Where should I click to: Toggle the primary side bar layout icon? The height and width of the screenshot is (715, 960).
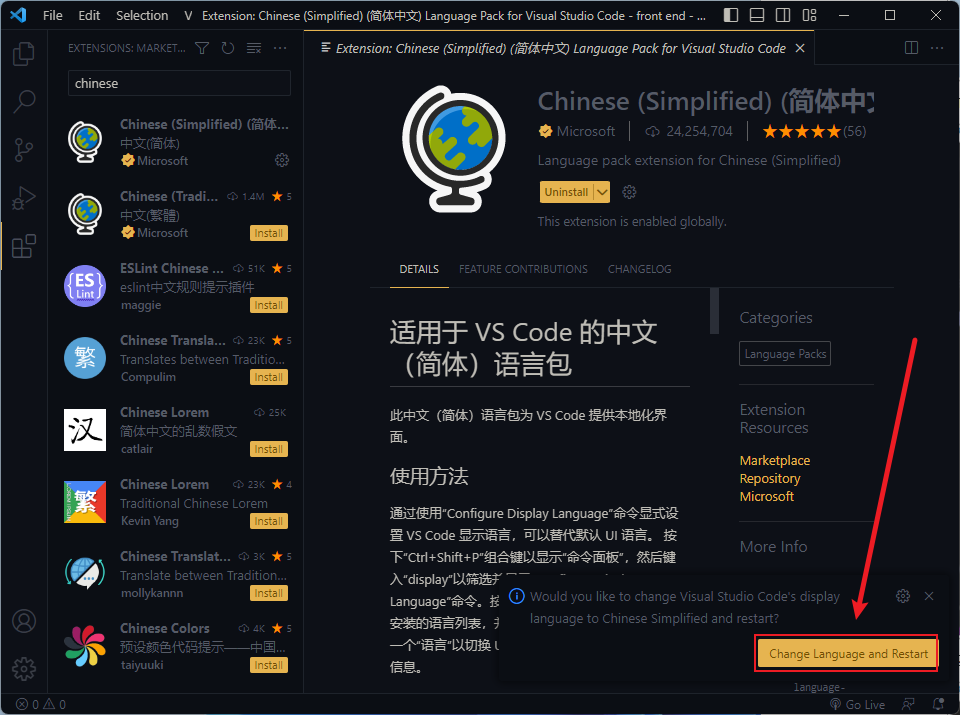[730, 15]
